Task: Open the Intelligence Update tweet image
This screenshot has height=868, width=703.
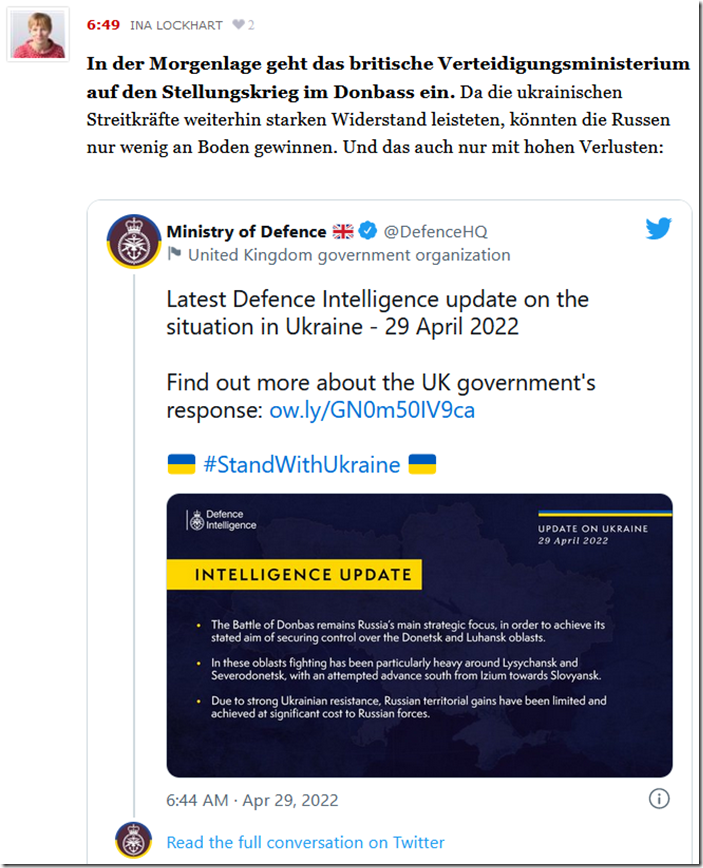Action: tap(419, 635)
